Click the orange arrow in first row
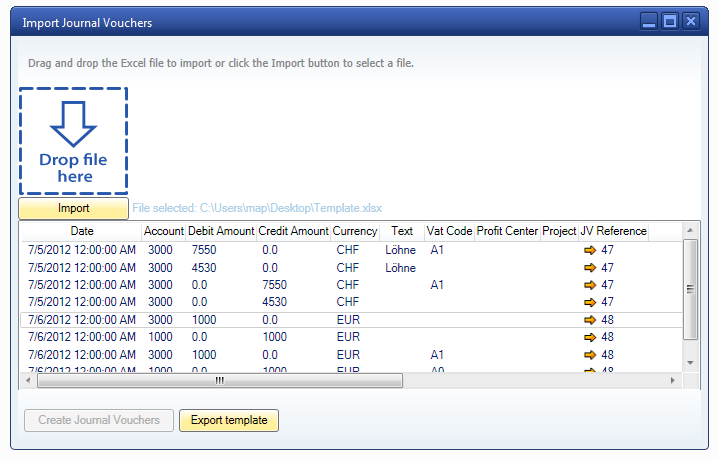 pyautogui.click(x=589, y=250)
